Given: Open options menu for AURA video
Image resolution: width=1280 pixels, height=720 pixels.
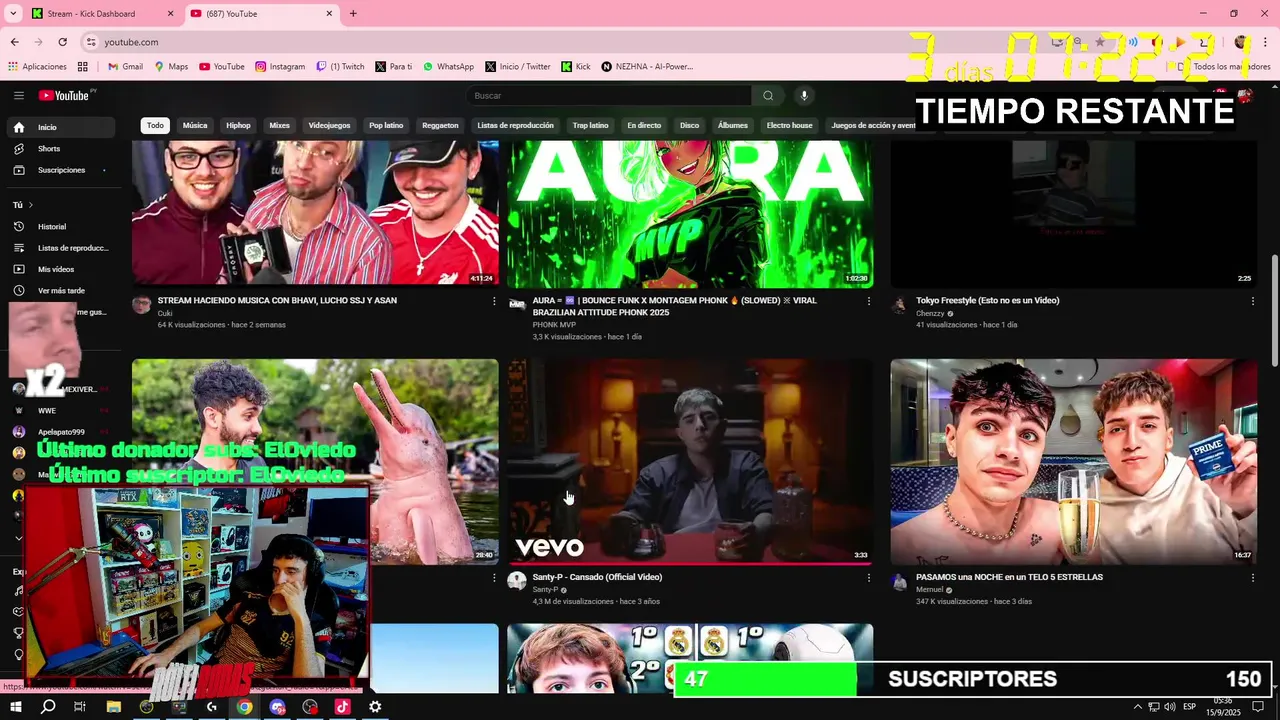Looking at the screenshot, I should point(868,301).
